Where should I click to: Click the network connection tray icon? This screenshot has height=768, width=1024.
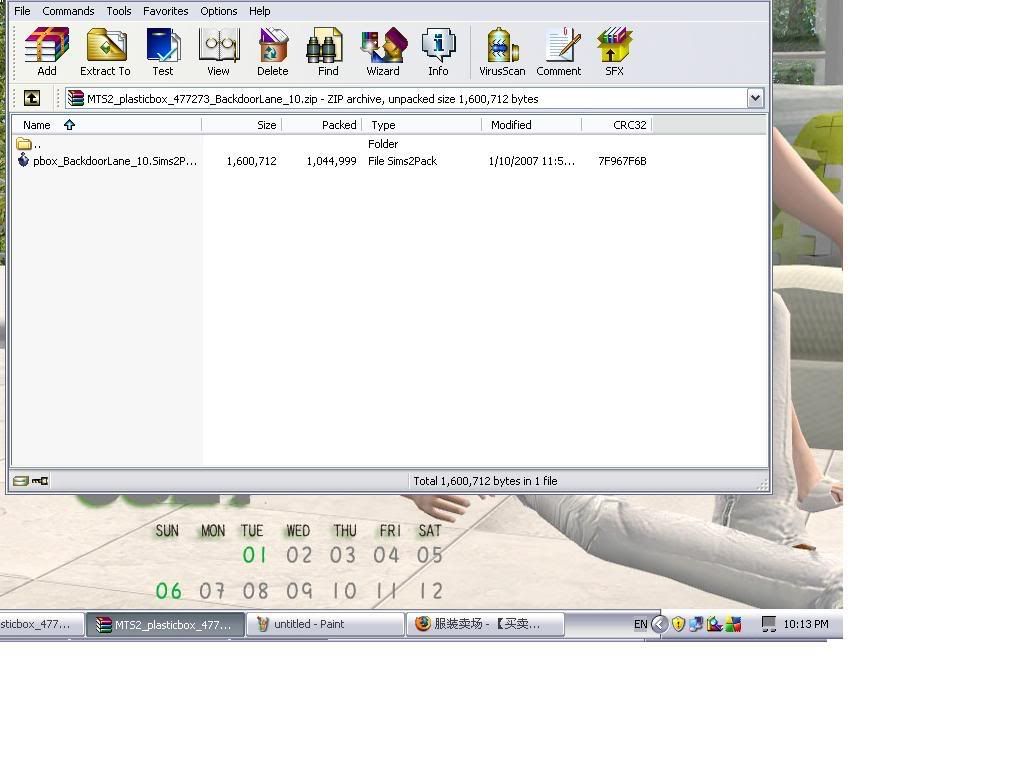point(696,624)
